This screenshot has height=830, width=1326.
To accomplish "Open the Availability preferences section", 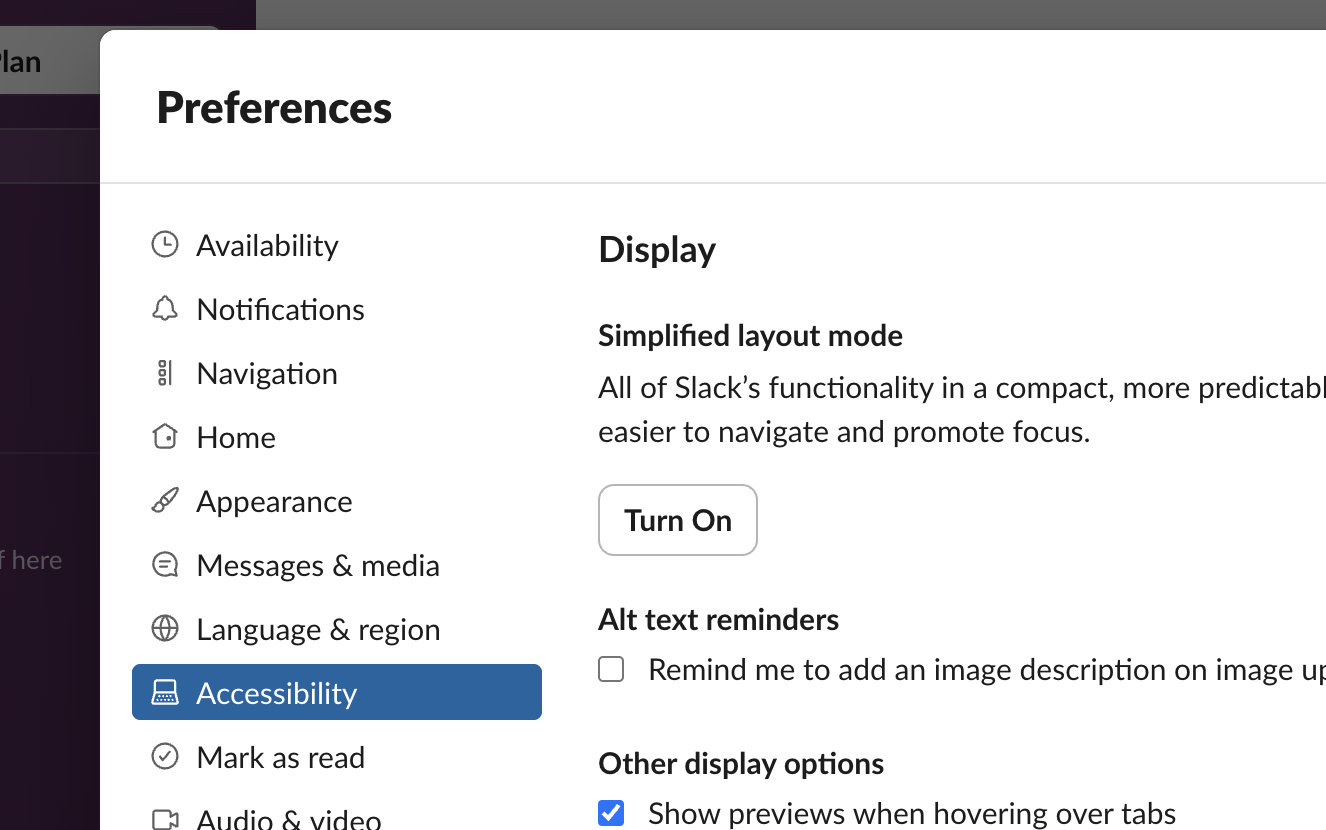I will [x=337, y=245].
